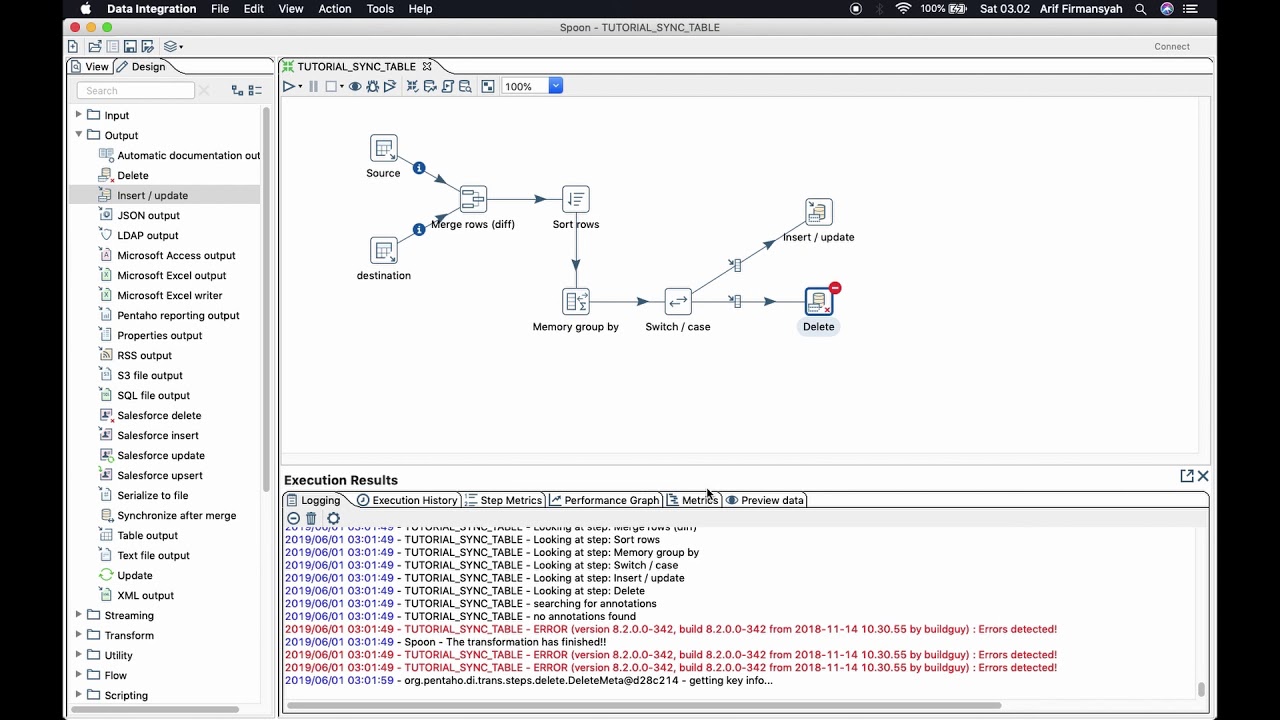This screenshot has width=1280, height=720.
Task: Stop the transformation with the stop icon
Action: pos(332,87)
